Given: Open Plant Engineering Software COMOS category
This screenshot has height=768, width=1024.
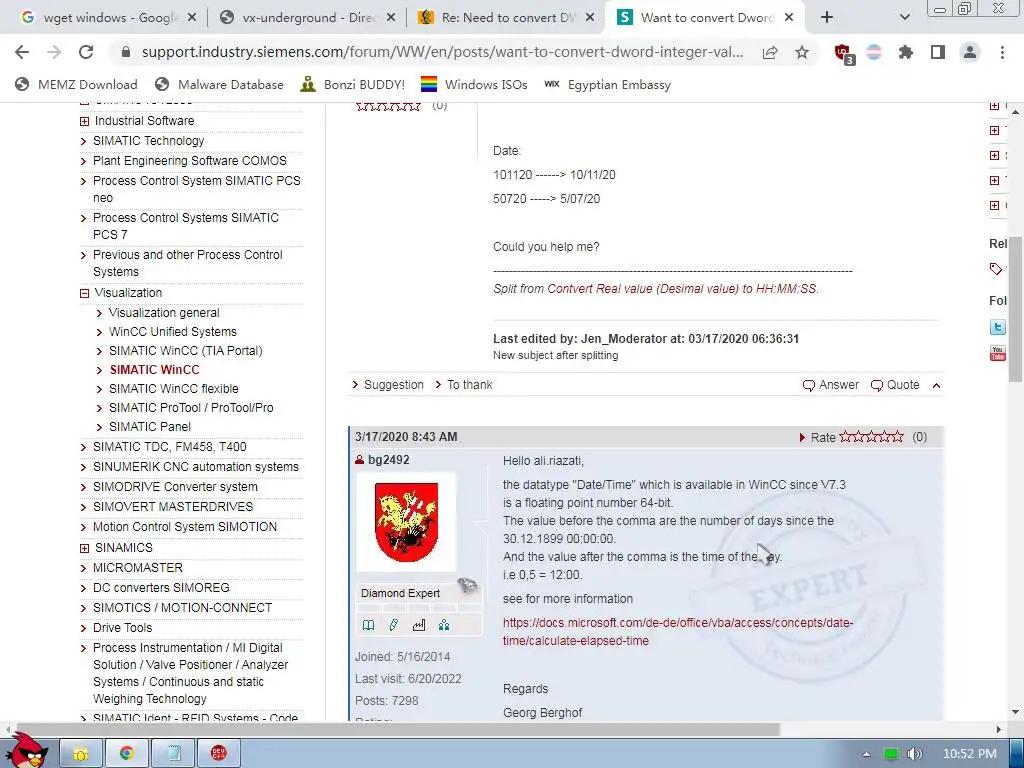Looking at the screenshot, I should click(x=189, y=161).
